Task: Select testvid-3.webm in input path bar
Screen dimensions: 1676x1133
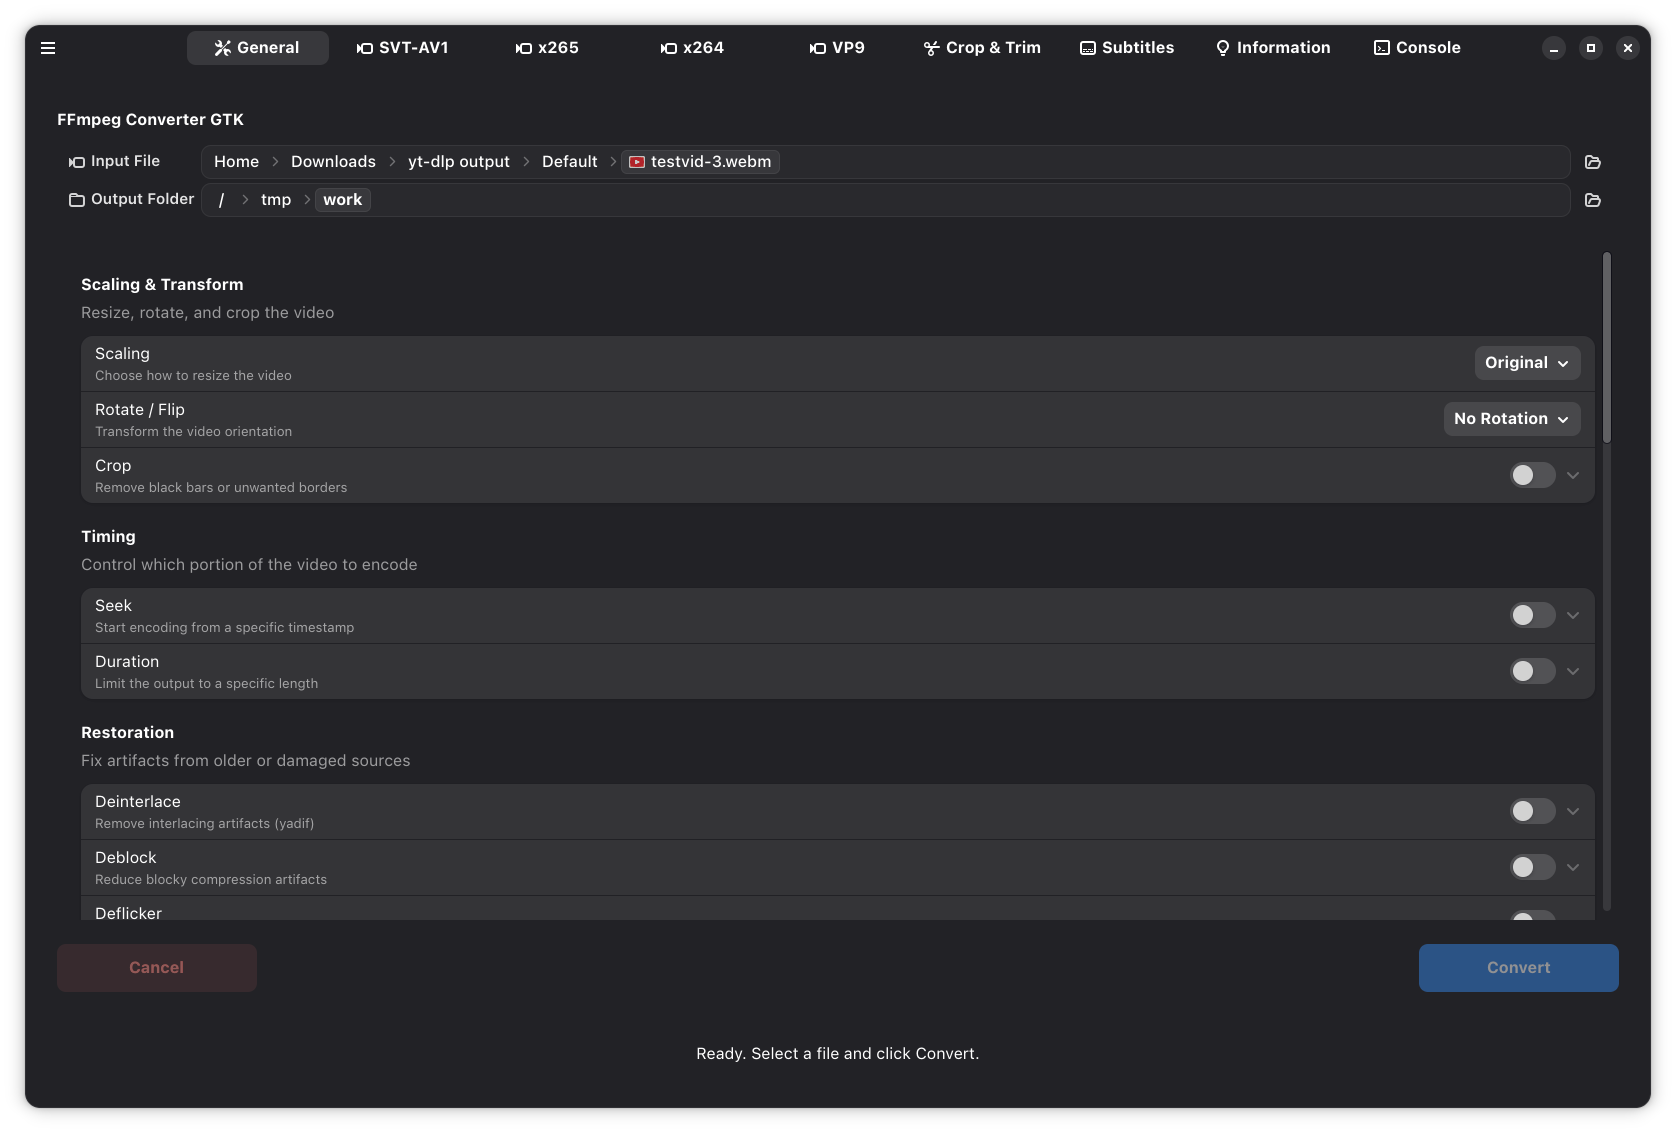Action: click(x=701, y=162)
